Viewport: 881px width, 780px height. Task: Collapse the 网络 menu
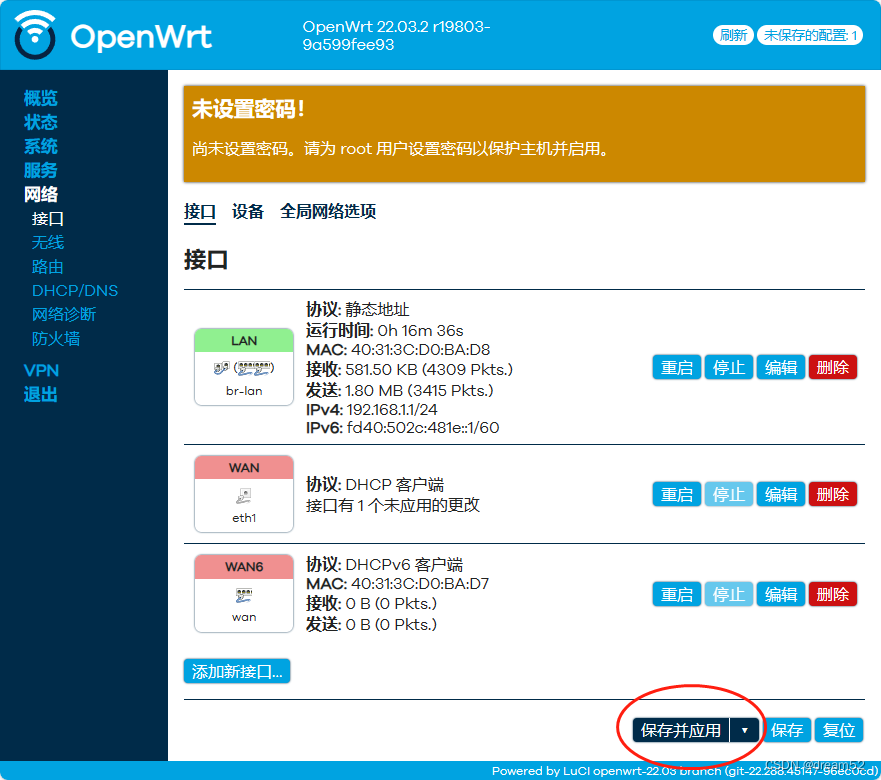point(40,194)
